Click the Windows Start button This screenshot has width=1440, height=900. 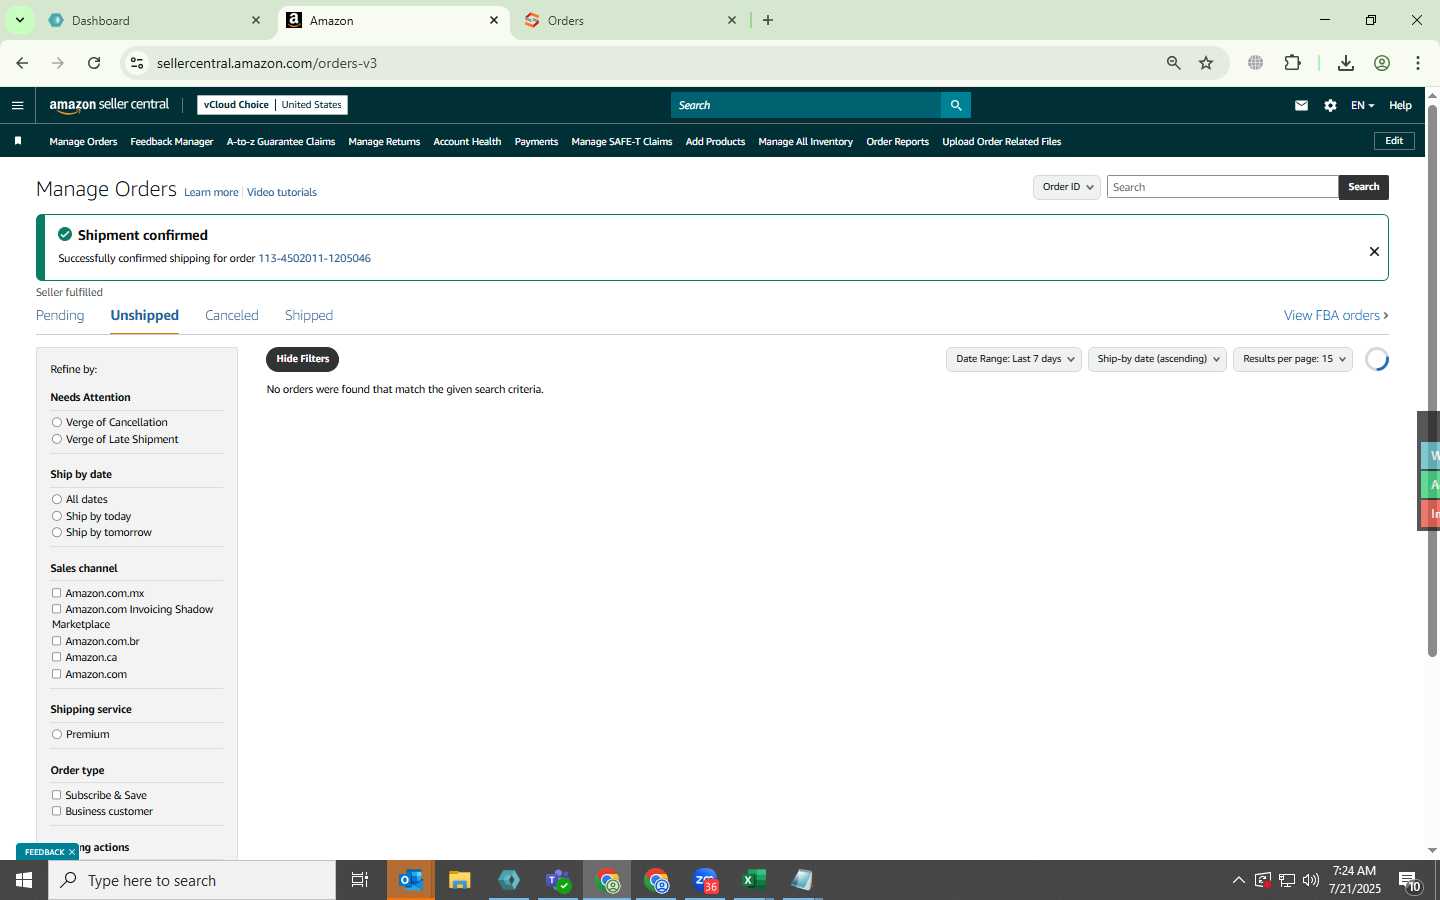[x=24, y=880]
